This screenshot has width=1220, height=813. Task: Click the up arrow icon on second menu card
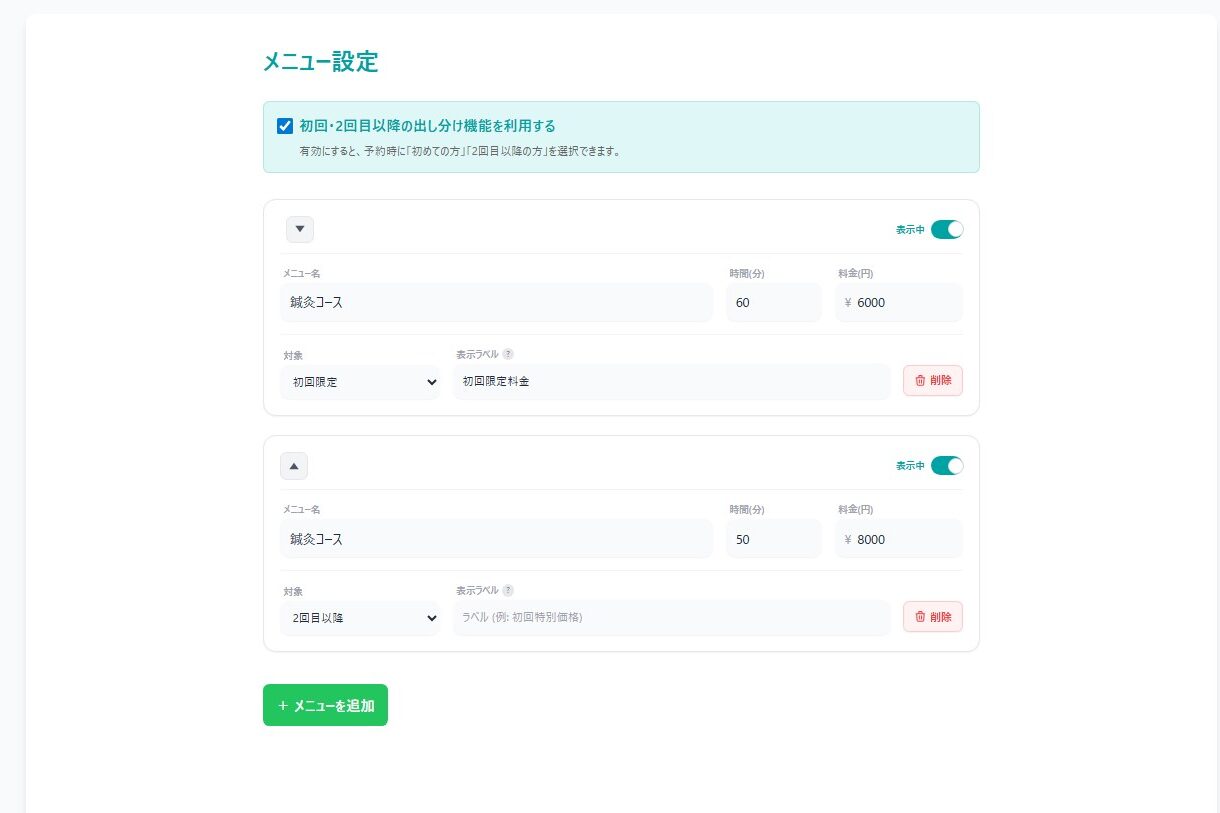pos(294,465)
